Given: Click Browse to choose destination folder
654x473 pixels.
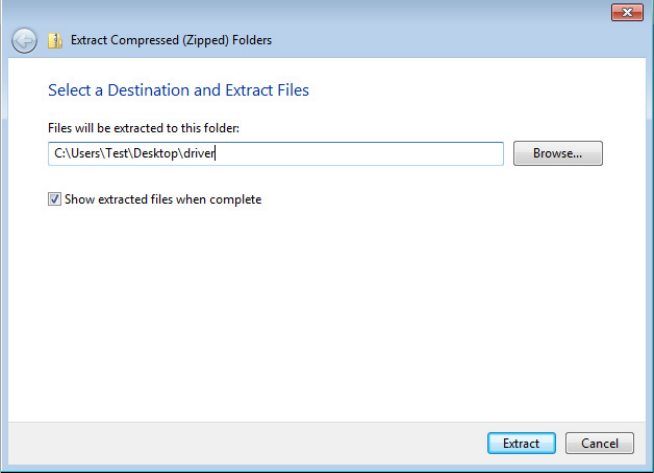Looking at the screenshot, I should (557, 153).
